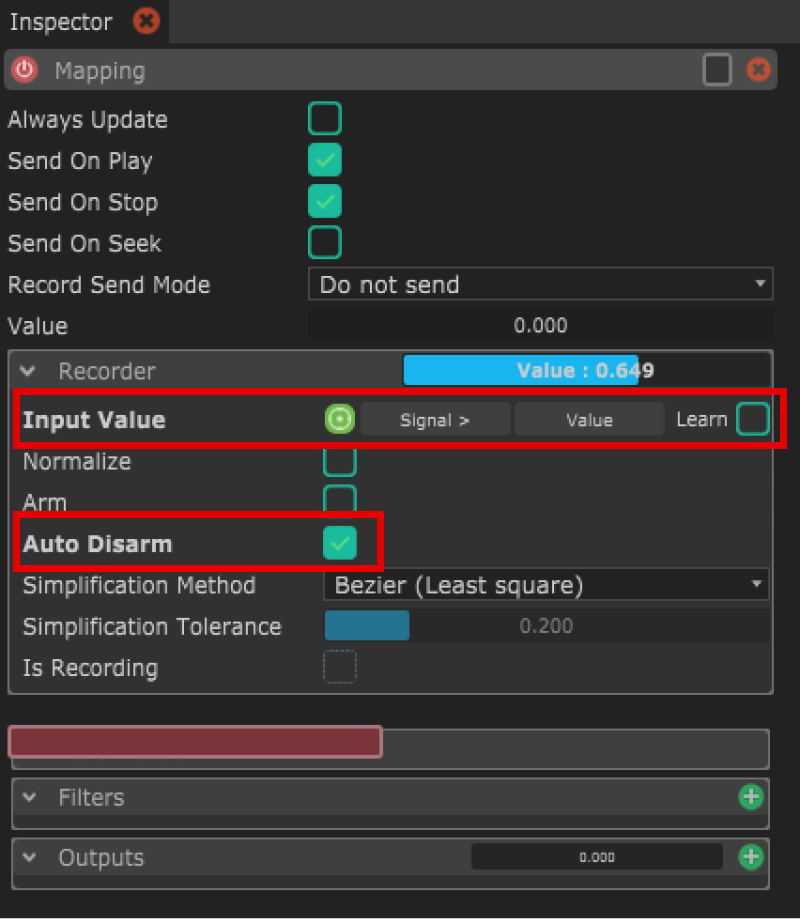Toggle the empty checkbox in Mapping header
Image resolution: width=800 pixels, height=919 pixels.
tap(717, 71)
